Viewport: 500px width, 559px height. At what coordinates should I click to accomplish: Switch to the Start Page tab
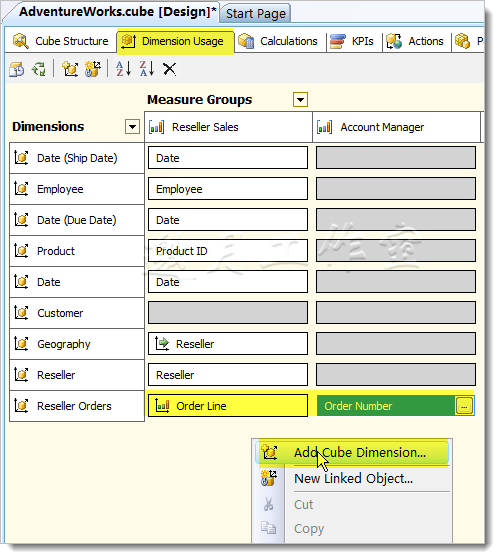[x=256, y=14]
